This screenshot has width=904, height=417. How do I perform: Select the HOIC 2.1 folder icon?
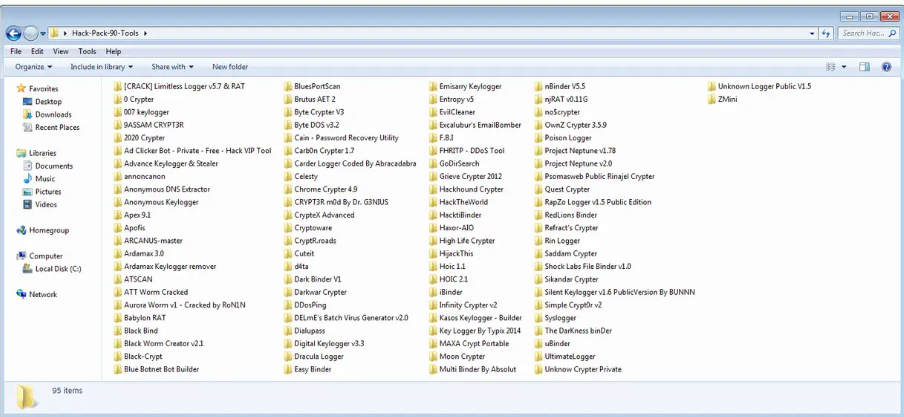point(434,279)
